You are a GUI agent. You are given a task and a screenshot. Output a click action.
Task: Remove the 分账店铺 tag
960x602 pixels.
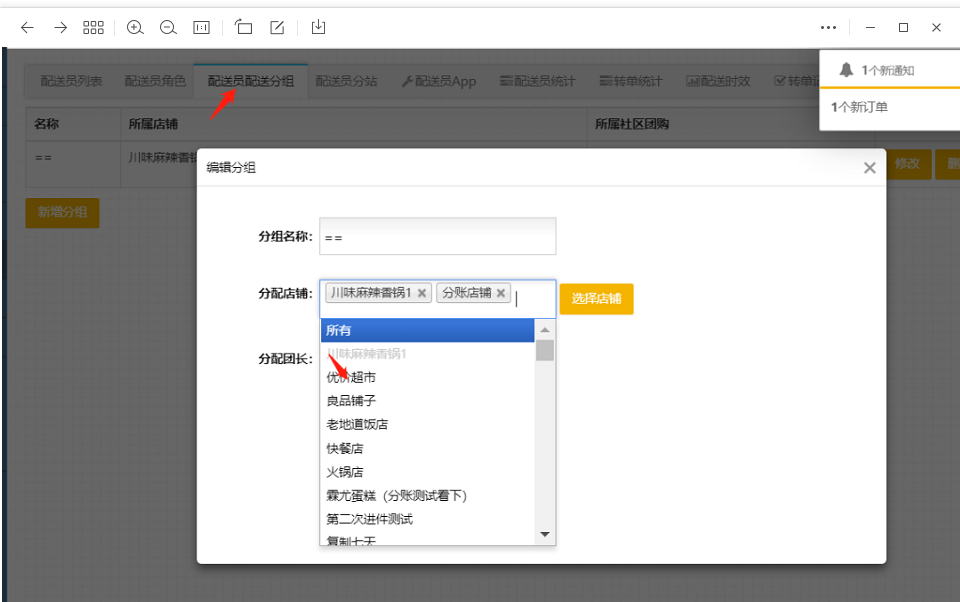(502, 293)
